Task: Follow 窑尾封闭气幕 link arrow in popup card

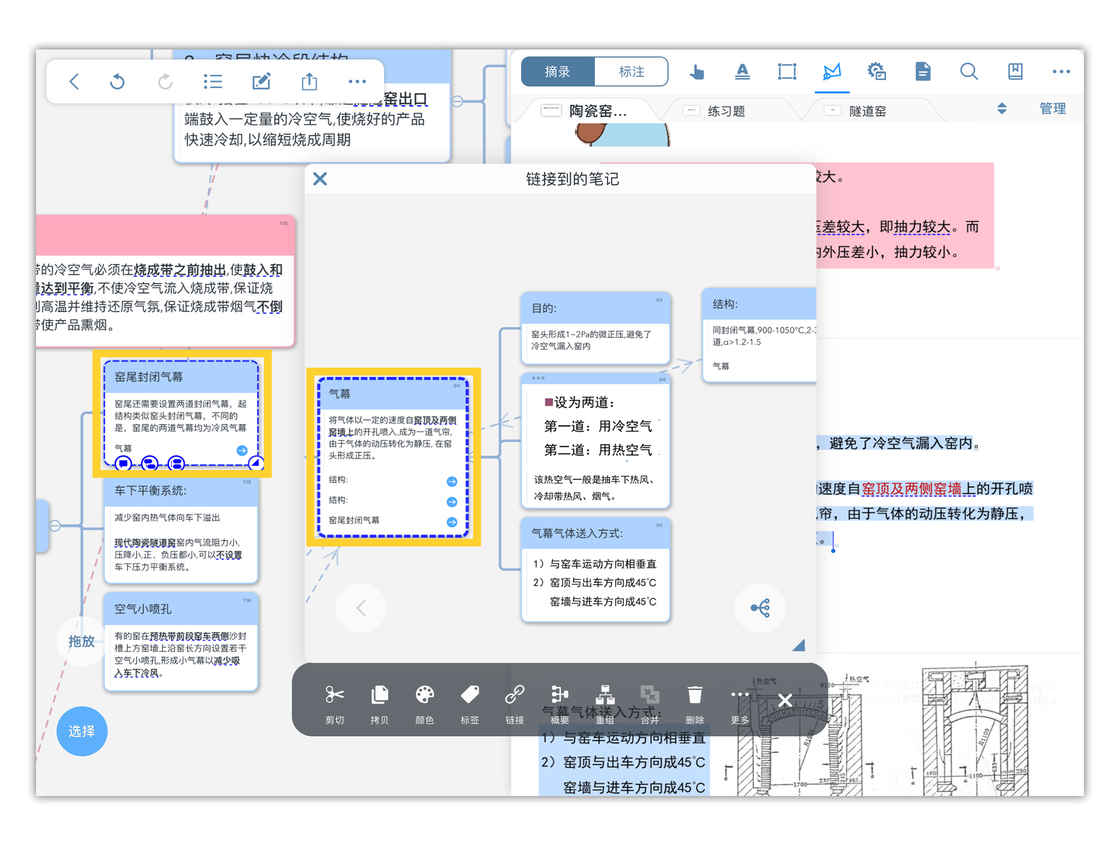Action: point(451,522)
